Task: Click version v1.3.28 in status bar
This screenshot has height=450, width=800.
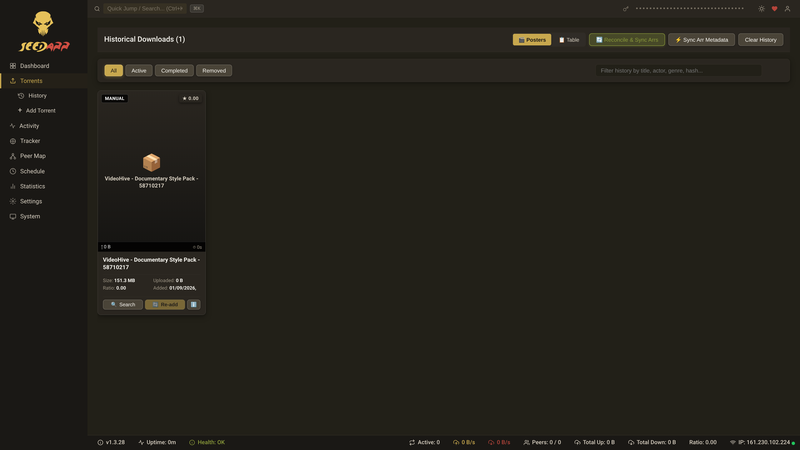Action: pyautogui.click(x=111, y=442)
